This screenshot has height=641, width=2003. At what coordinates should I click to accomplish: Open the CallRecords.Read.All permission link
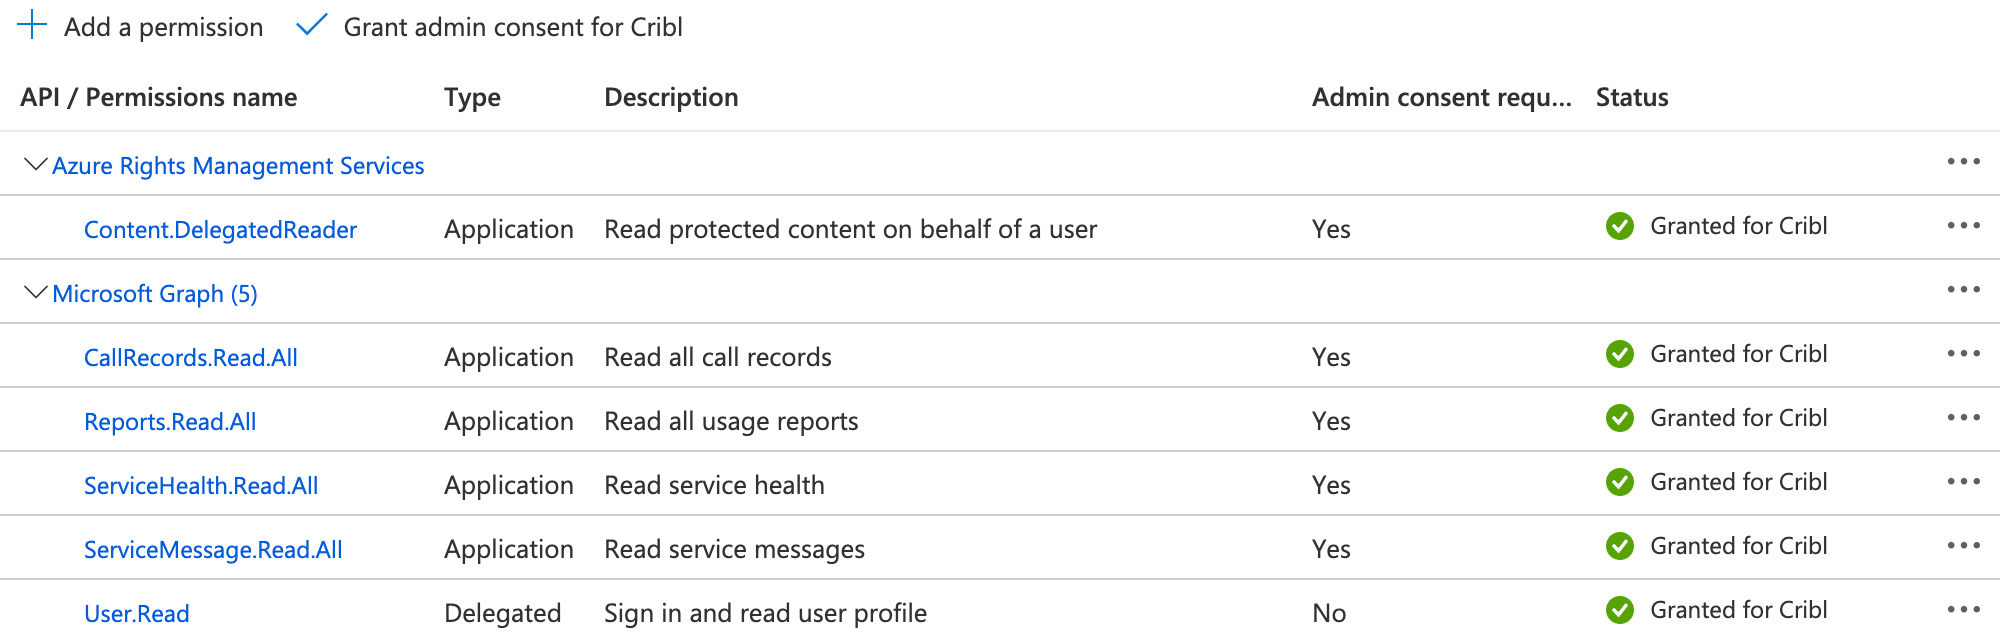tap(190, 356)
